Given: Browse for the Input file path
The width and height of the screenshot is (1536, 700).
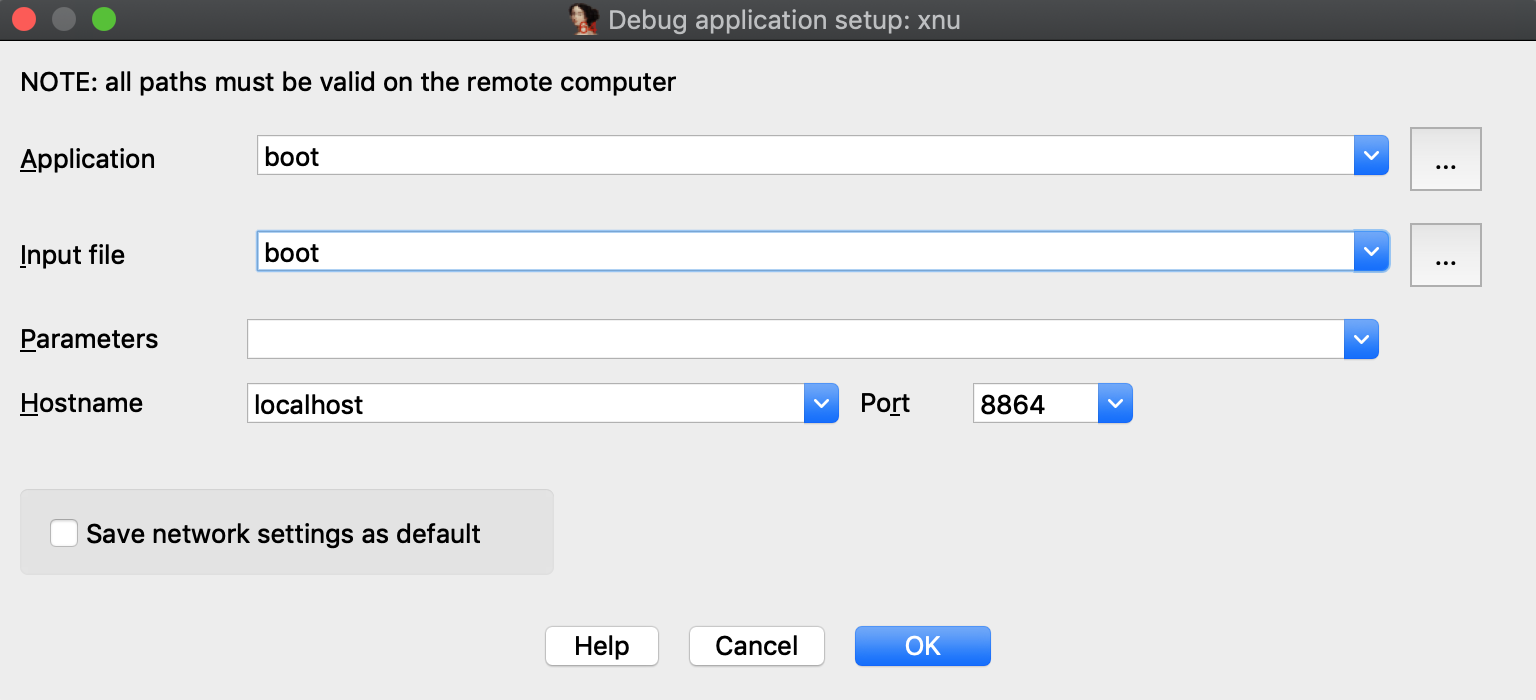Looking at the screenshot, I should tap(1445, 255).
